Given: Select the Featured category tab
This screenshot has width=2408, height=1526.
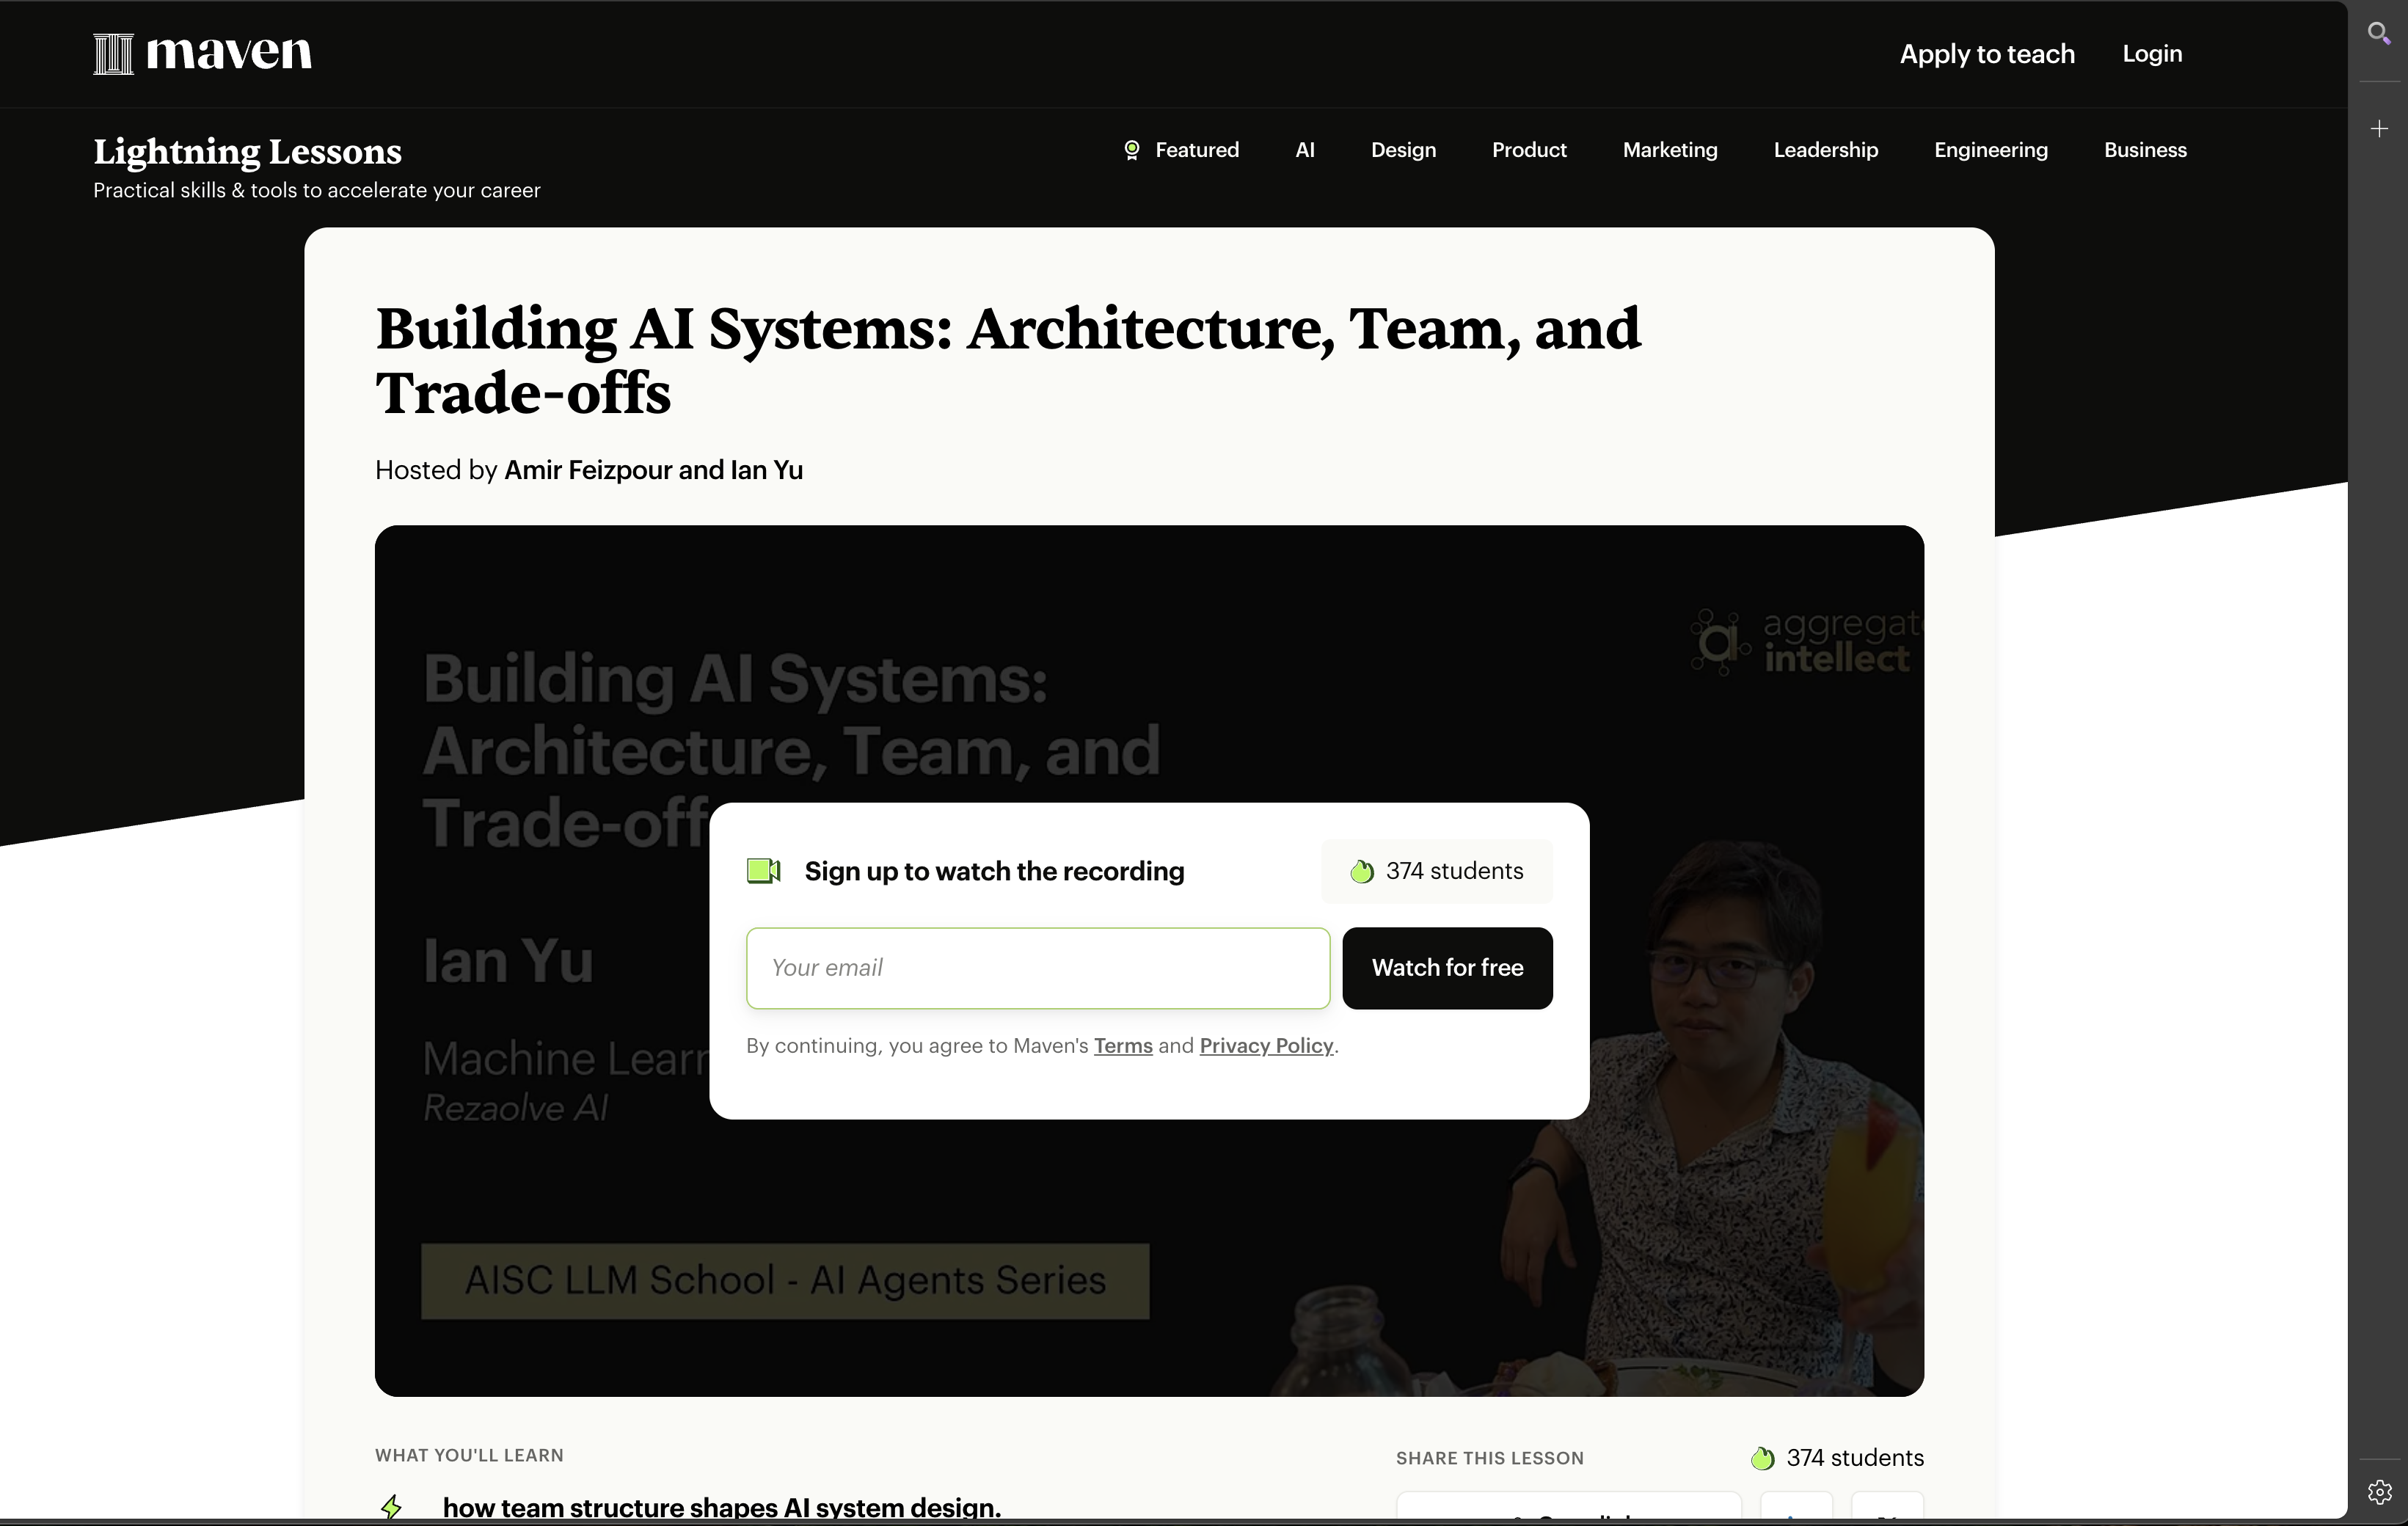Looking at the screenshot, I should (1181, 150).
